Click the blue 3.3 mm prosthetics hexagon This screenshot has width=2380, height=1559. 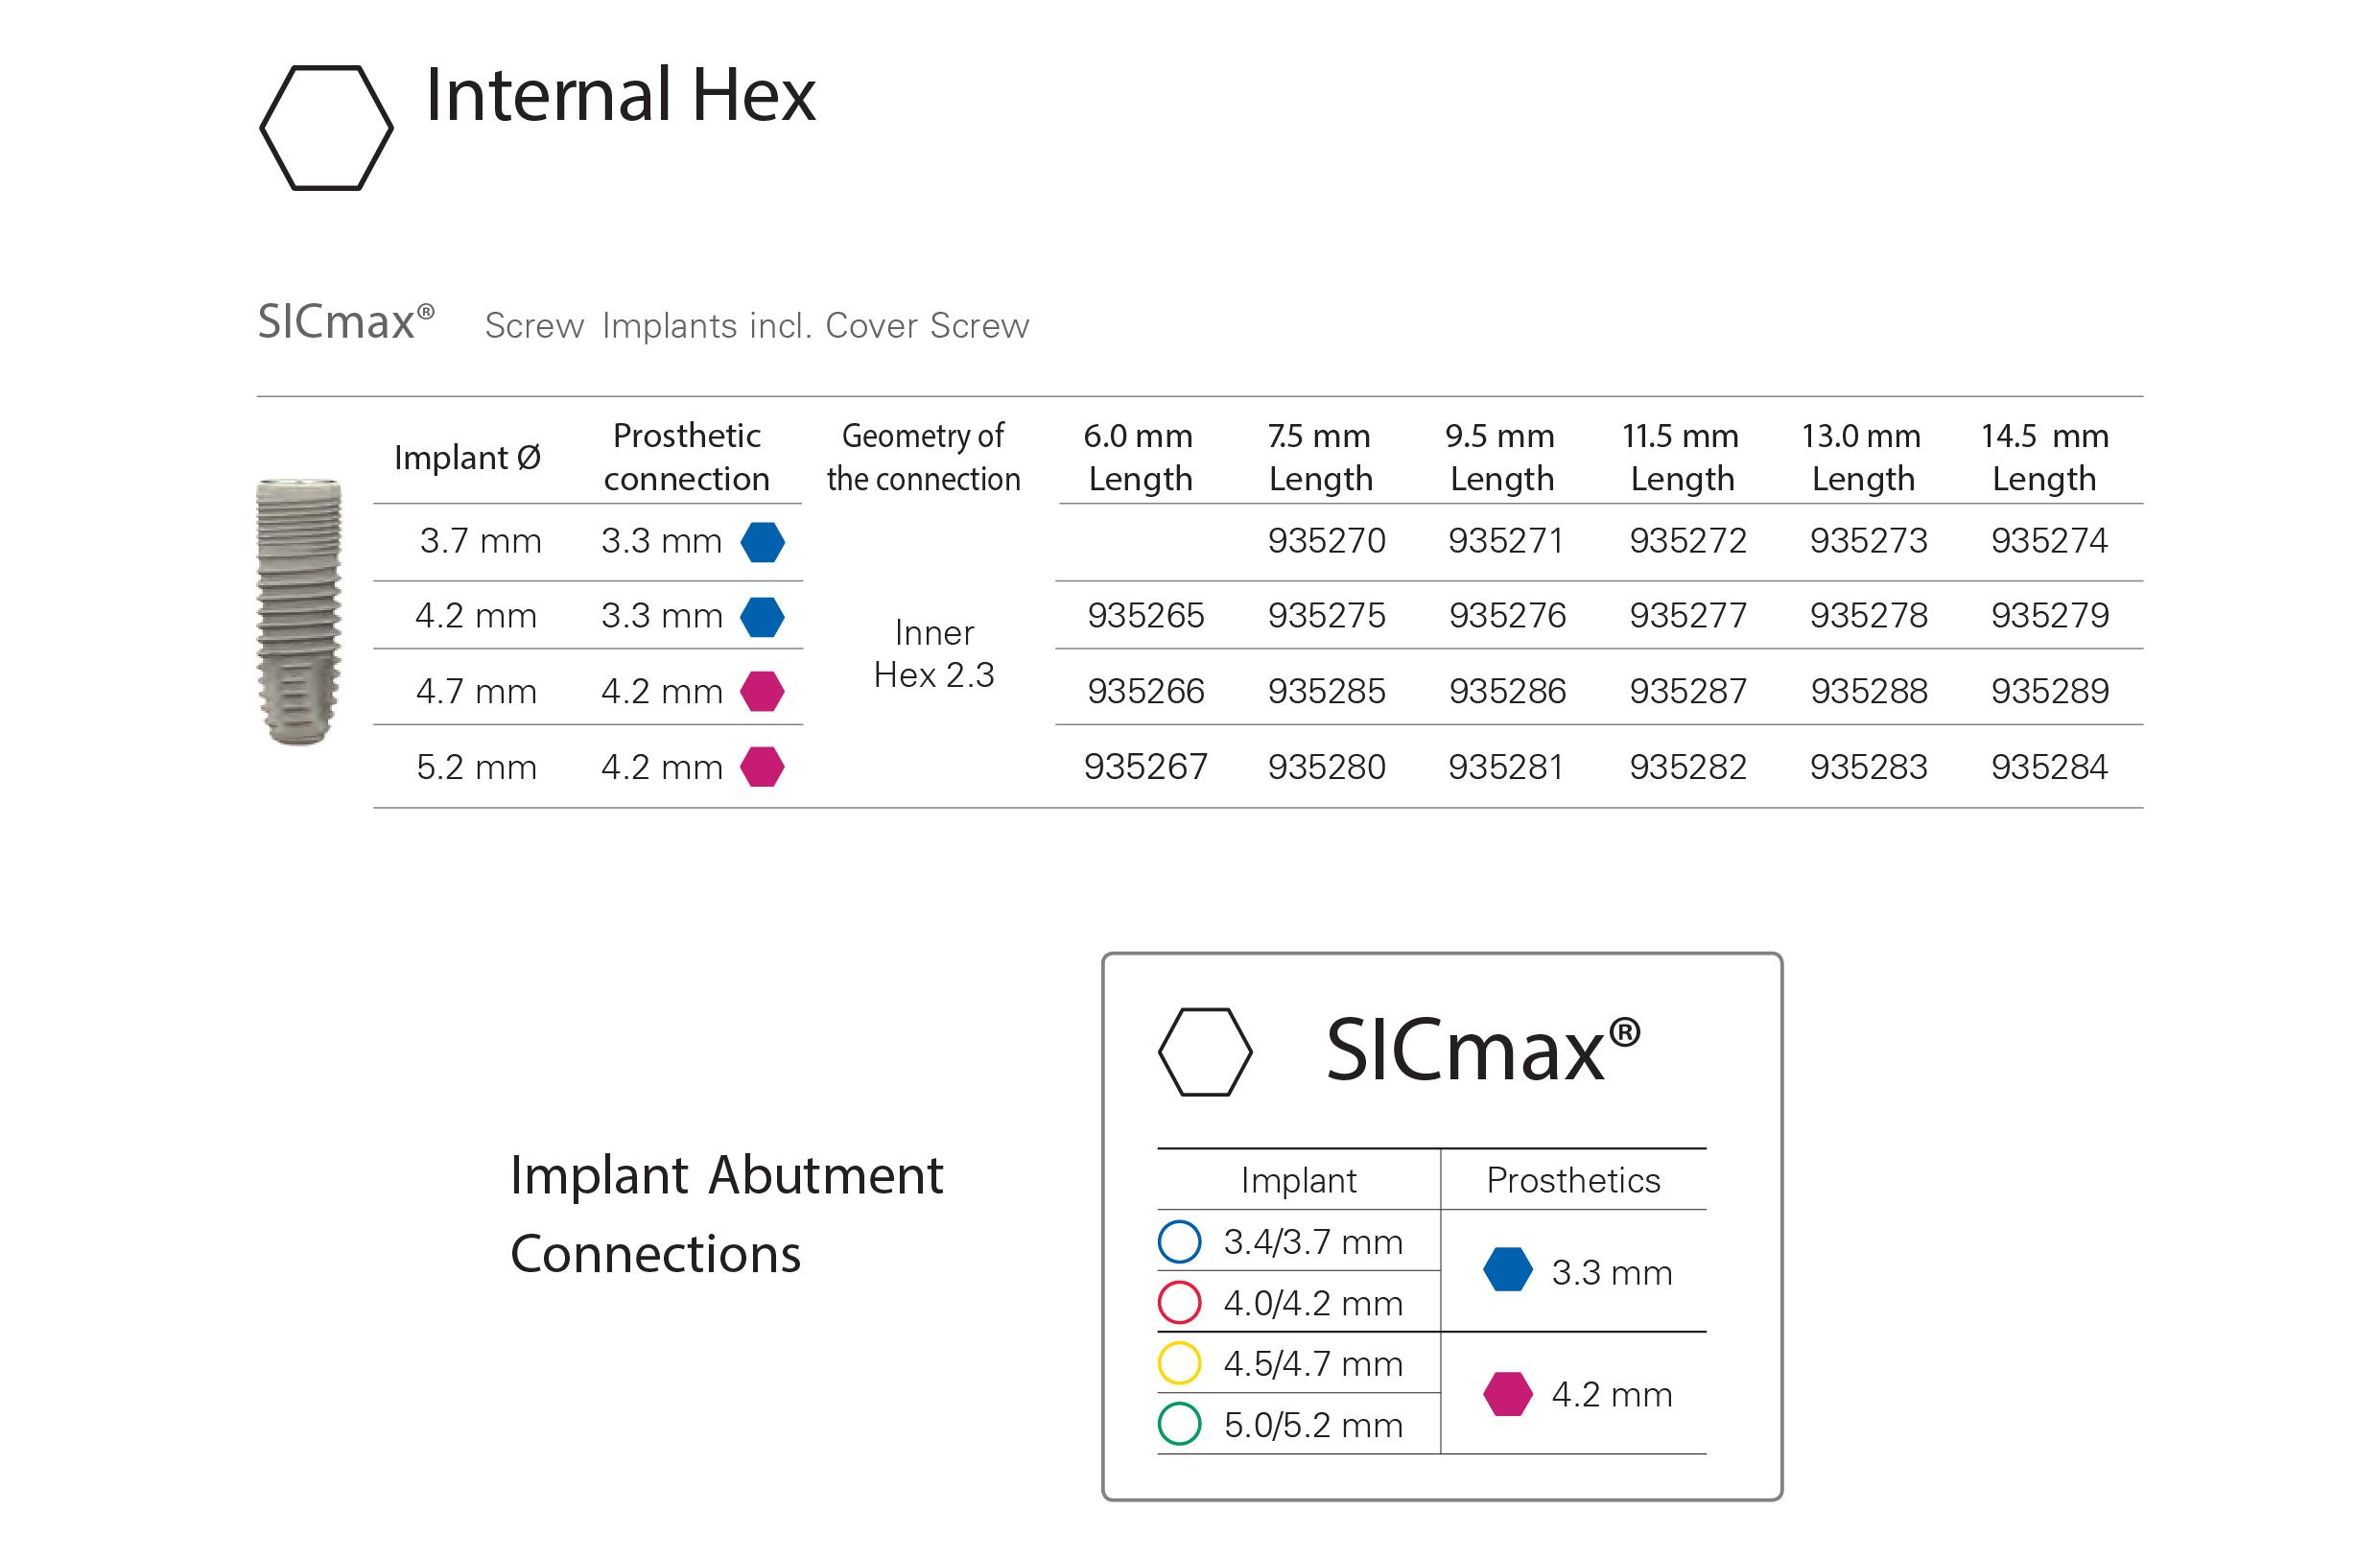[1509, 1270]
